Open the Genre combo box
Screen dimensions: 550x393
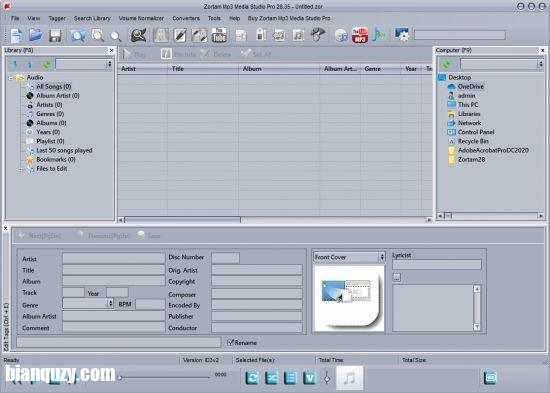click(x=88, y=303)
